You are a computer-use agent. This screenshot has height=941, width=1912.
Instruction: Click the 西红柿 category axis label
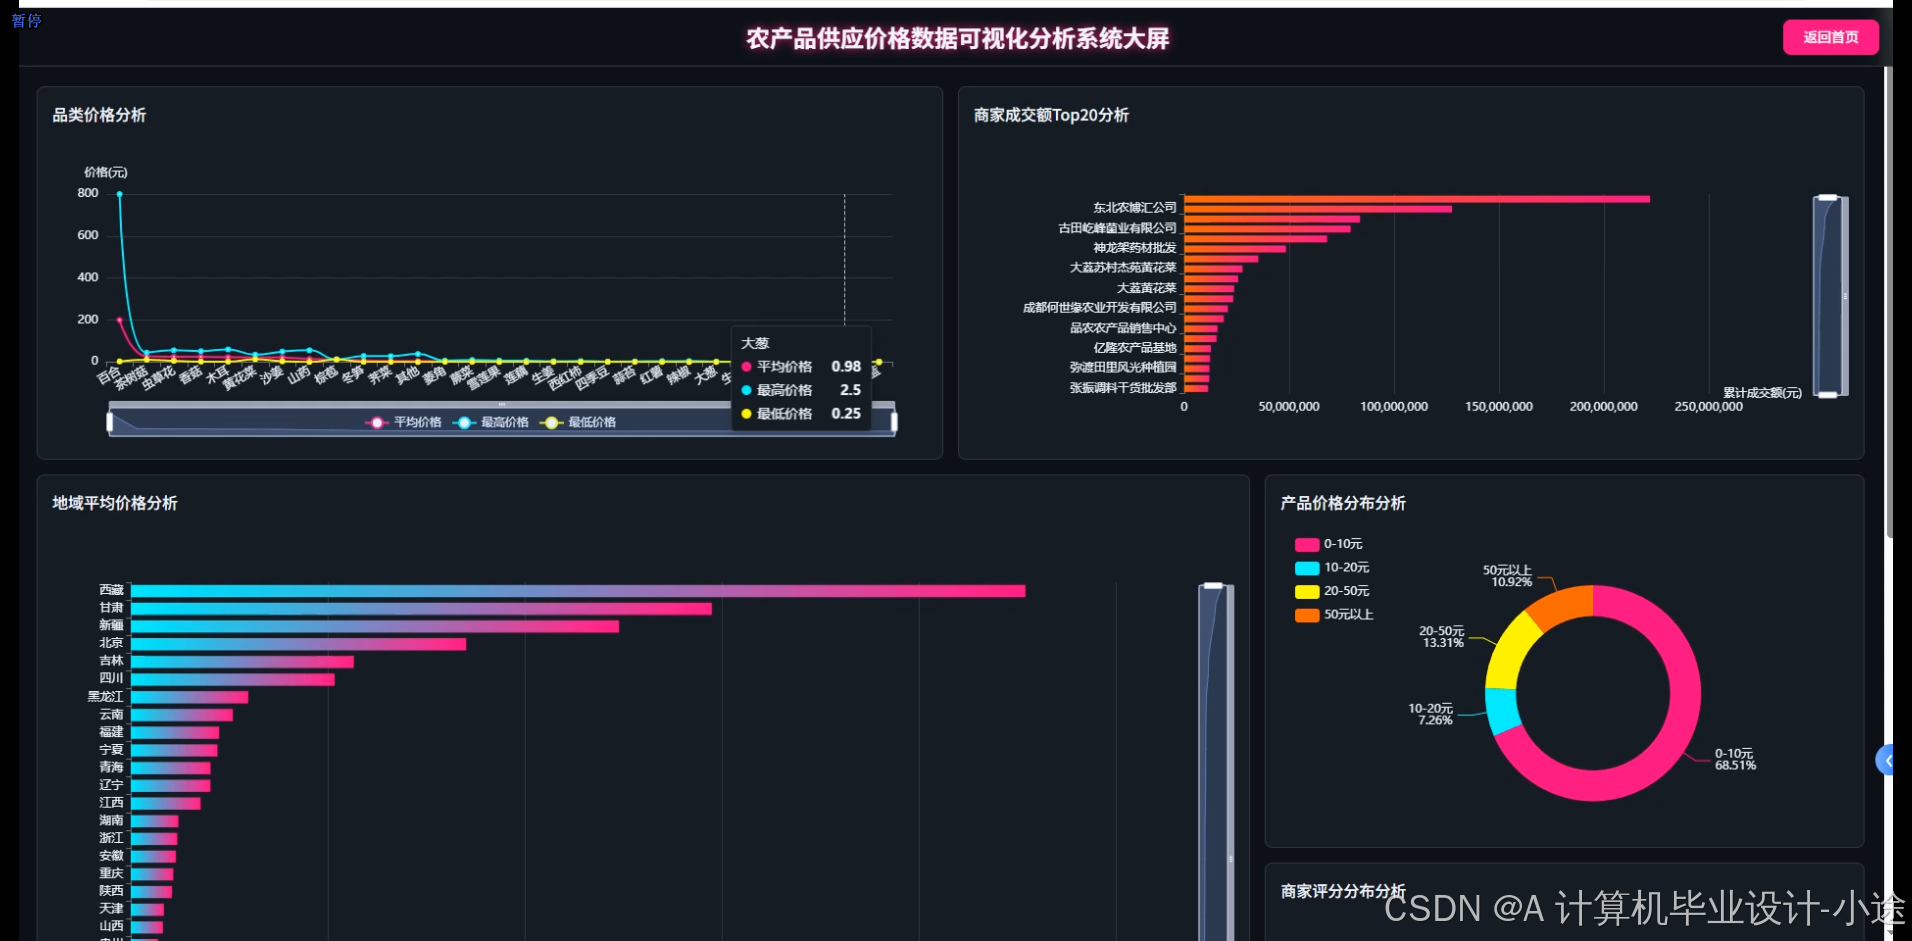565,378
